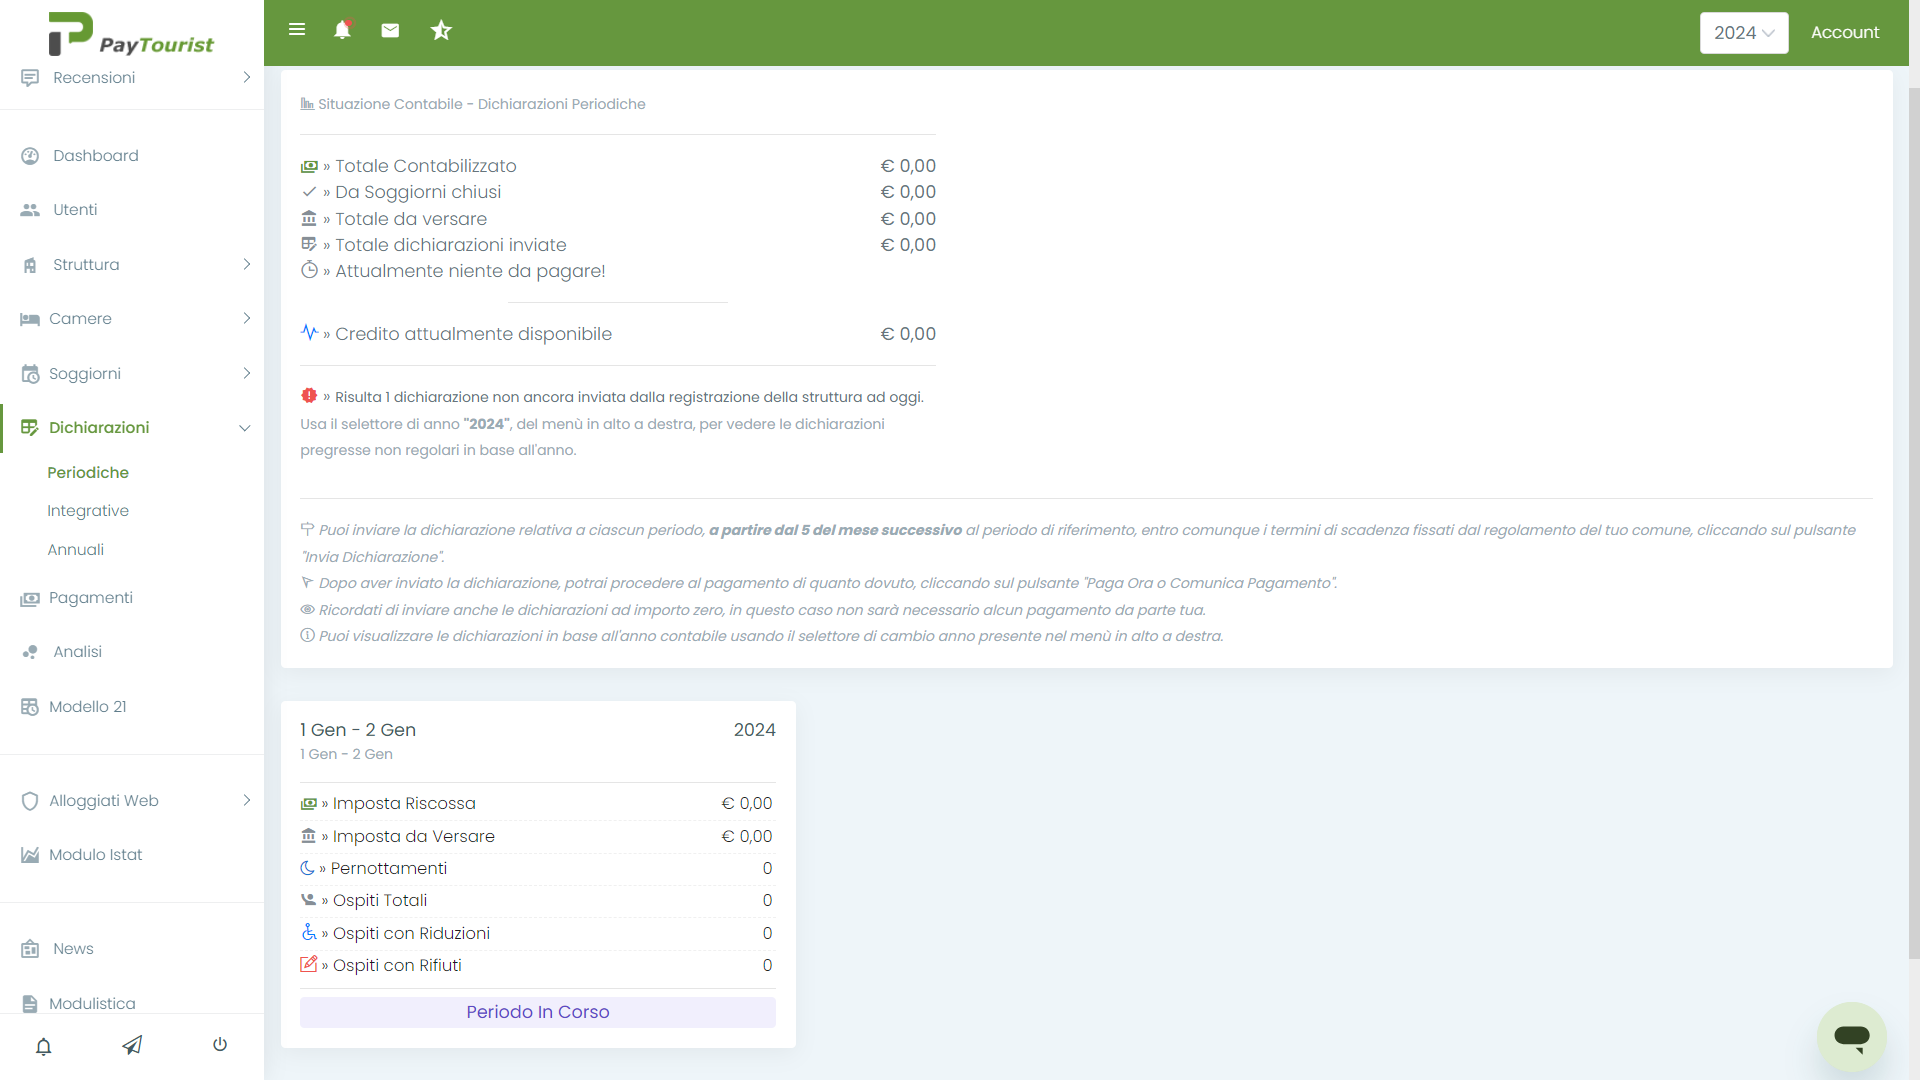The image size is (1920, 1080).
Task: Expand the Recensioni submenu chevron
Action: click(246, 78)
